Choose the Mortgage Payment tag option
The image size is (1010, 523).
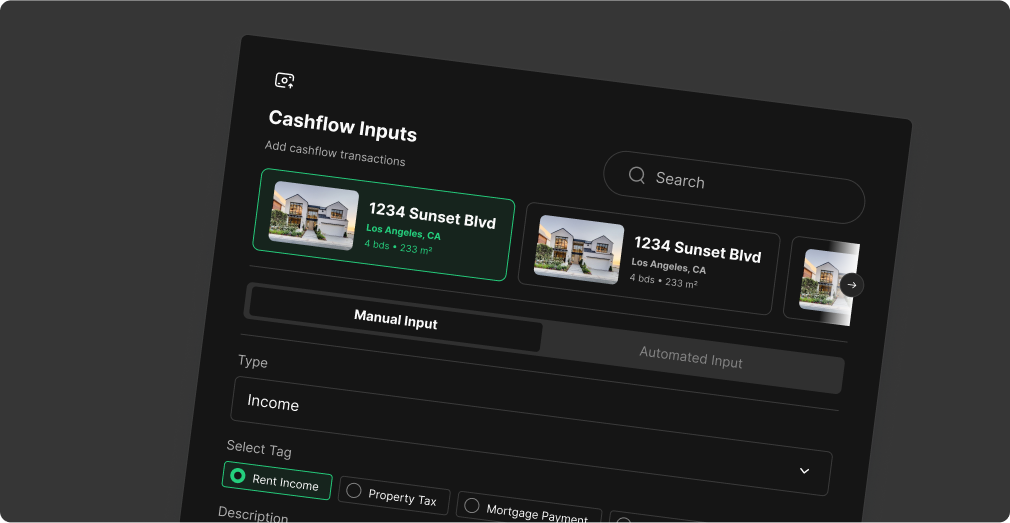click(x=472, y=506)
